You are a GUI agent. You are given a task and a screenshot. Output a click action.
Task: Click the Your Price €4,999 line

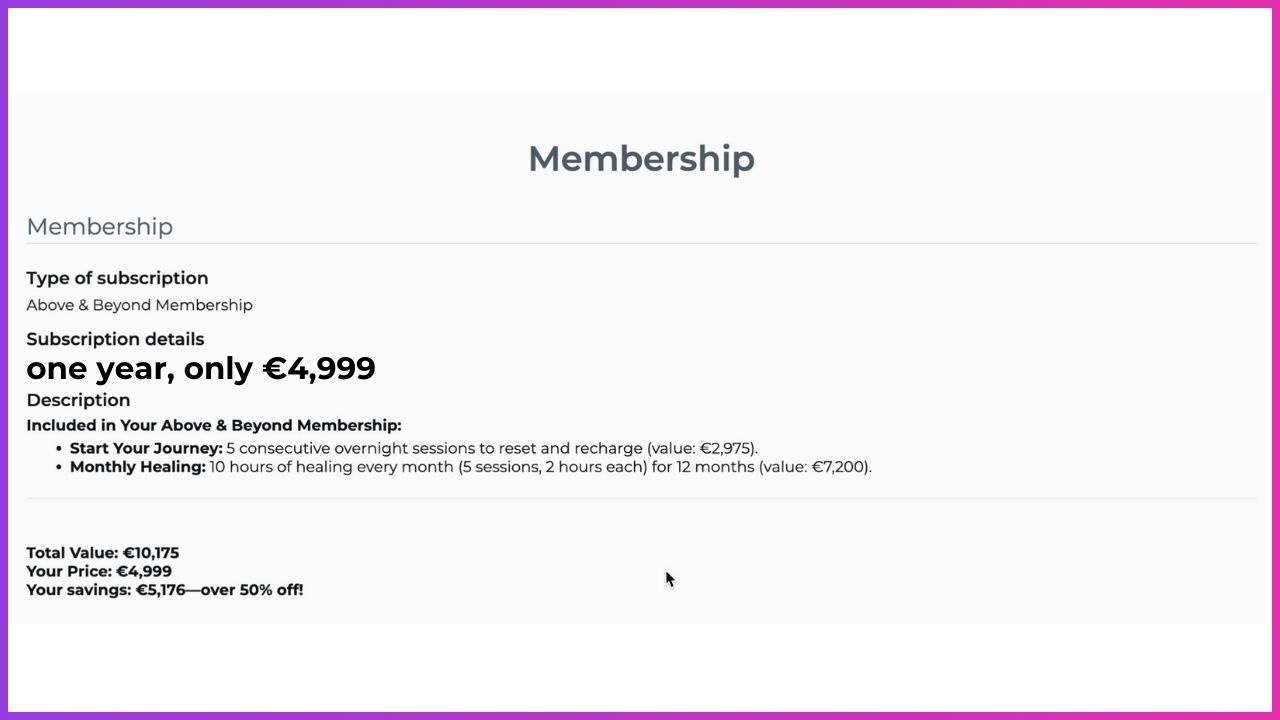click(98, 572)
